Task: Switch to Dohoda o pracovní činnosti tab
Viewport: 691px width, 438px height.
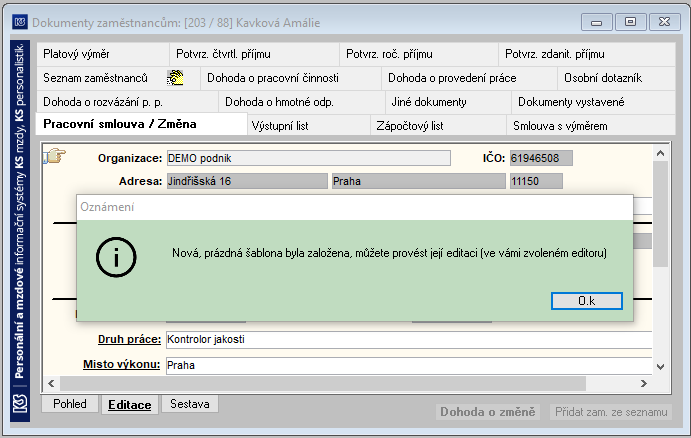Action: click(x=291, y=78)
